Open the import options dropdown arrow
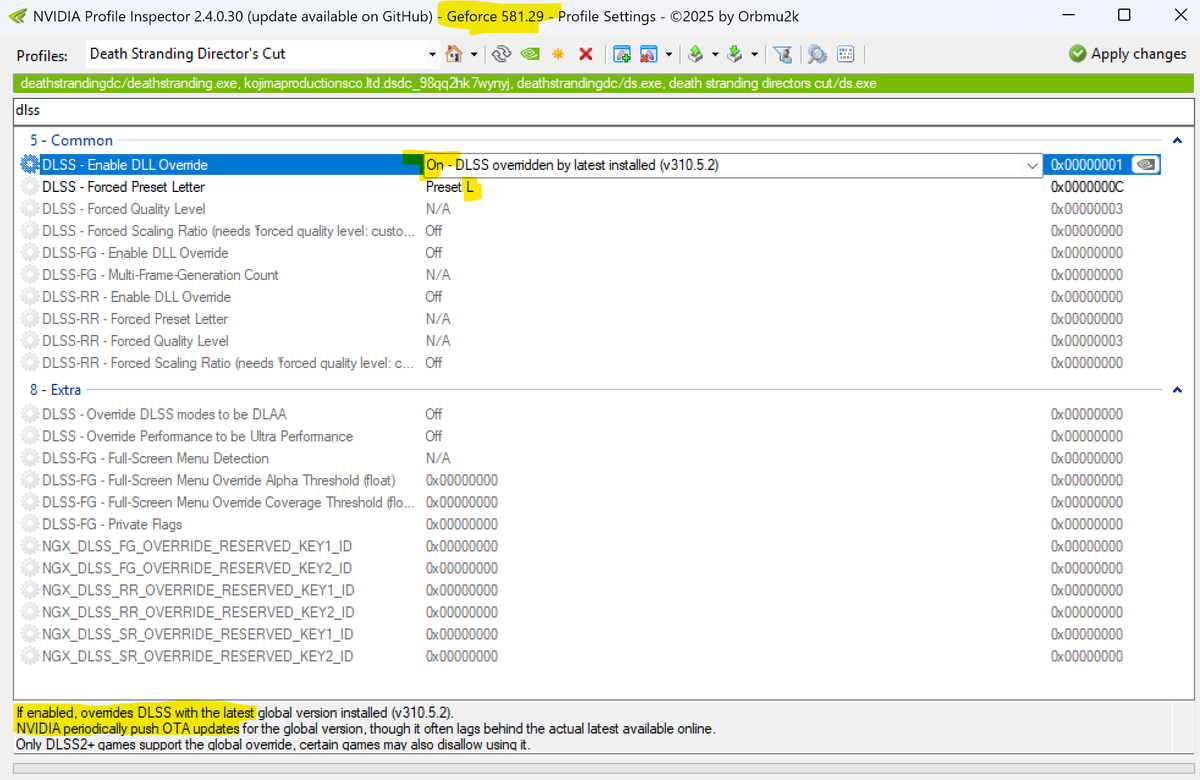 [x=755, y=54]
